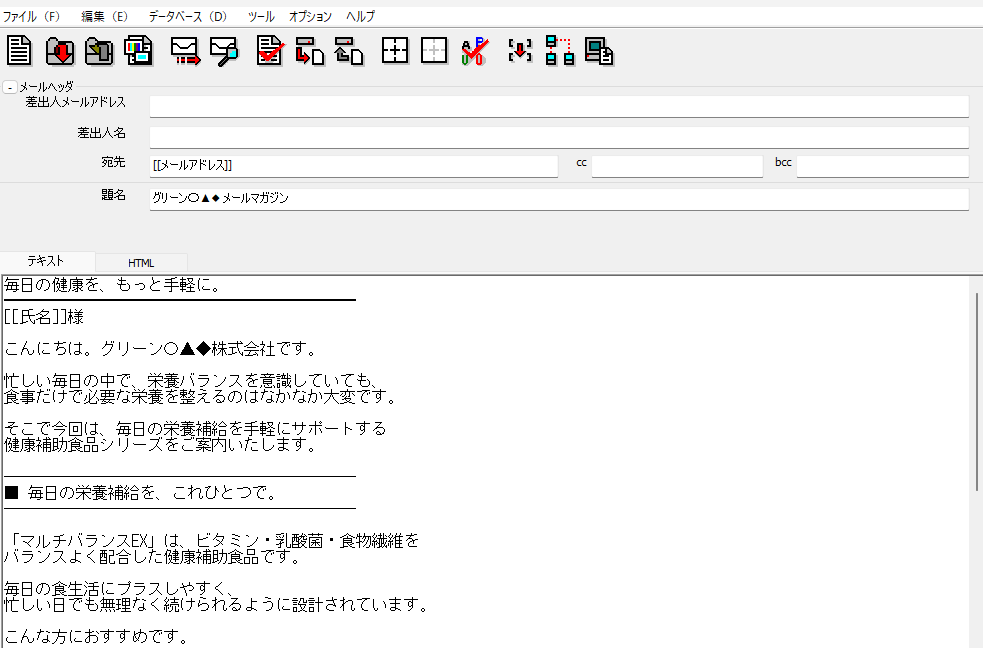
Task: Click the line 'バランスよく配合した健康補助食品です。'
Action: 153,557
